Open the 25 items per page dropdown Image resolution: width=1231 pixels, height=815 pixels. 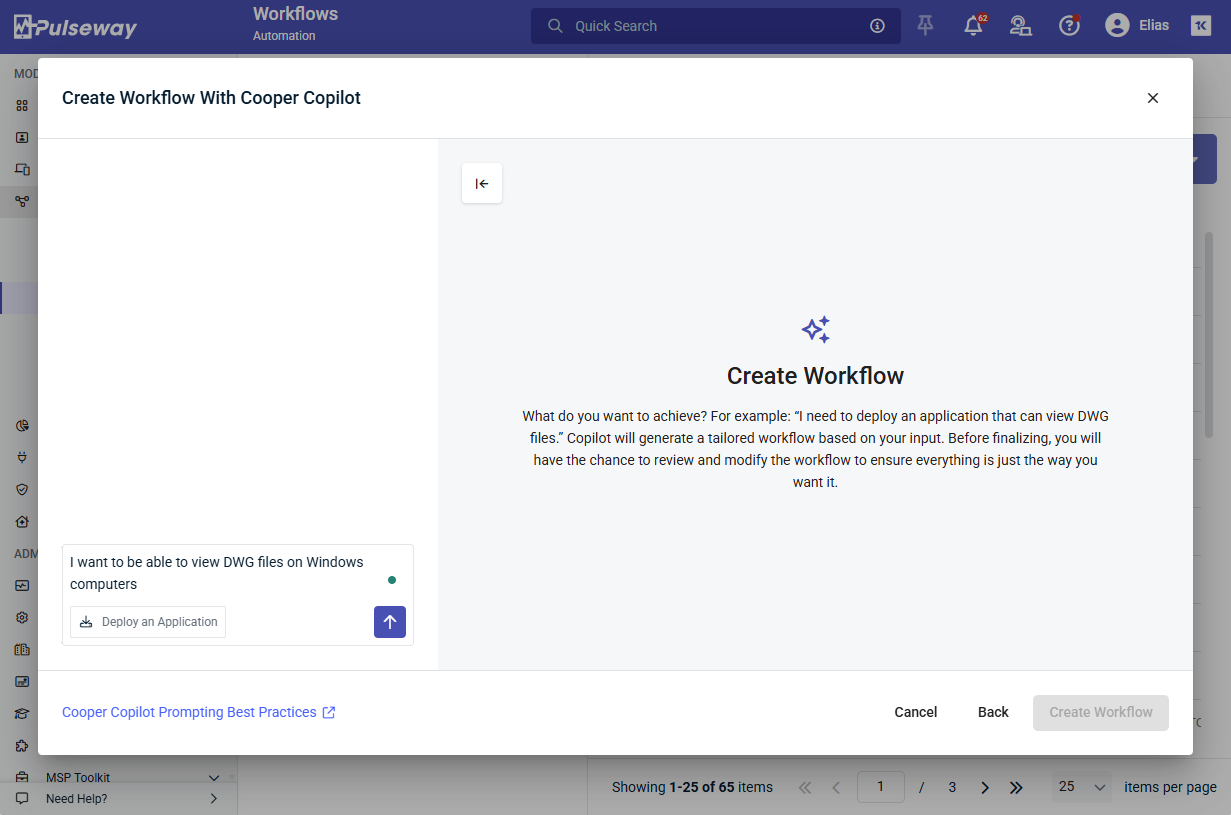[1082, 787]
